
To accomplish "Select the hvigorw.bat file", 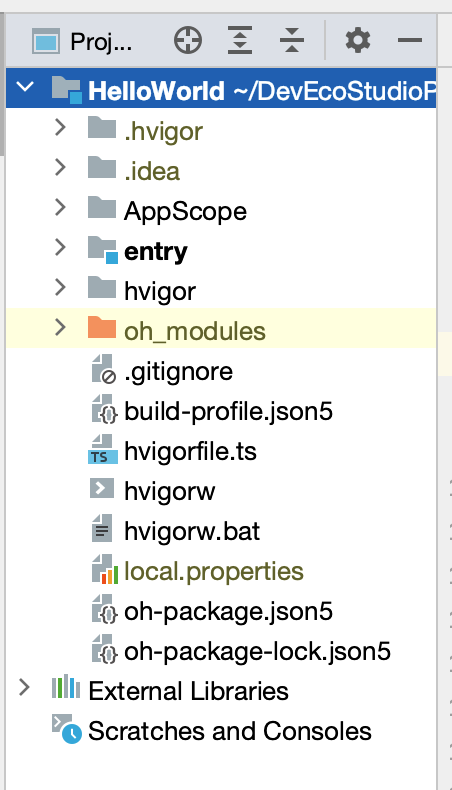I will (x=192, y=531).
